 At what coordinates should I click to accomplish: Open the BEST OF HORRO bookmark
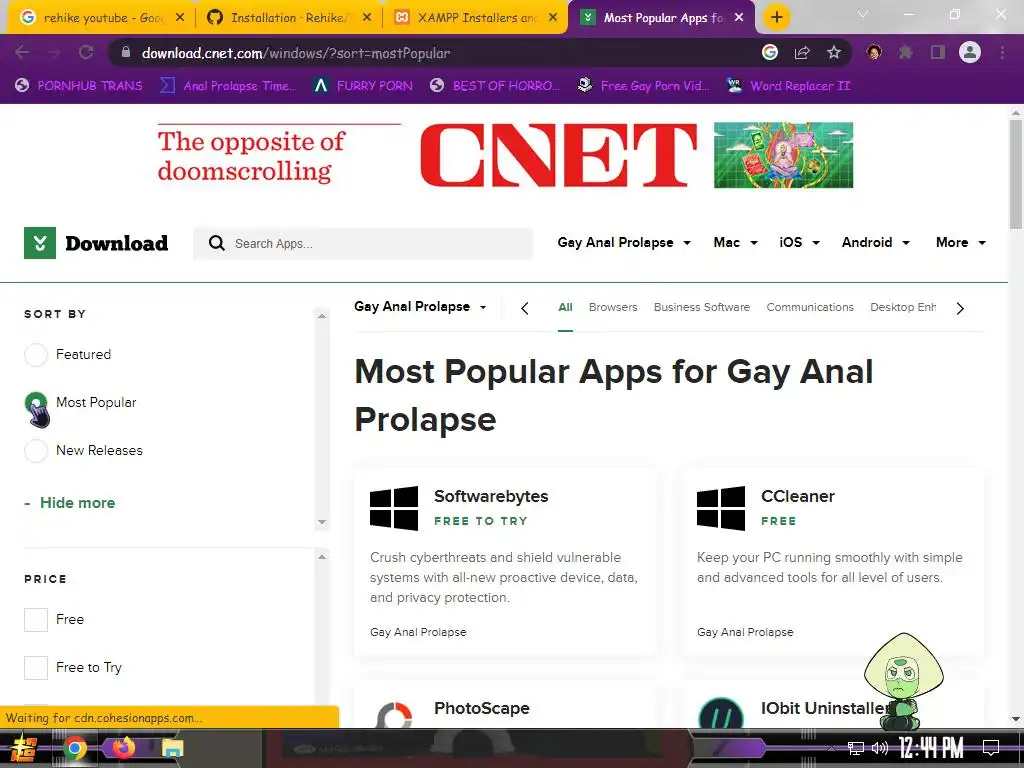pyautogui.click(x=496, y=86)
